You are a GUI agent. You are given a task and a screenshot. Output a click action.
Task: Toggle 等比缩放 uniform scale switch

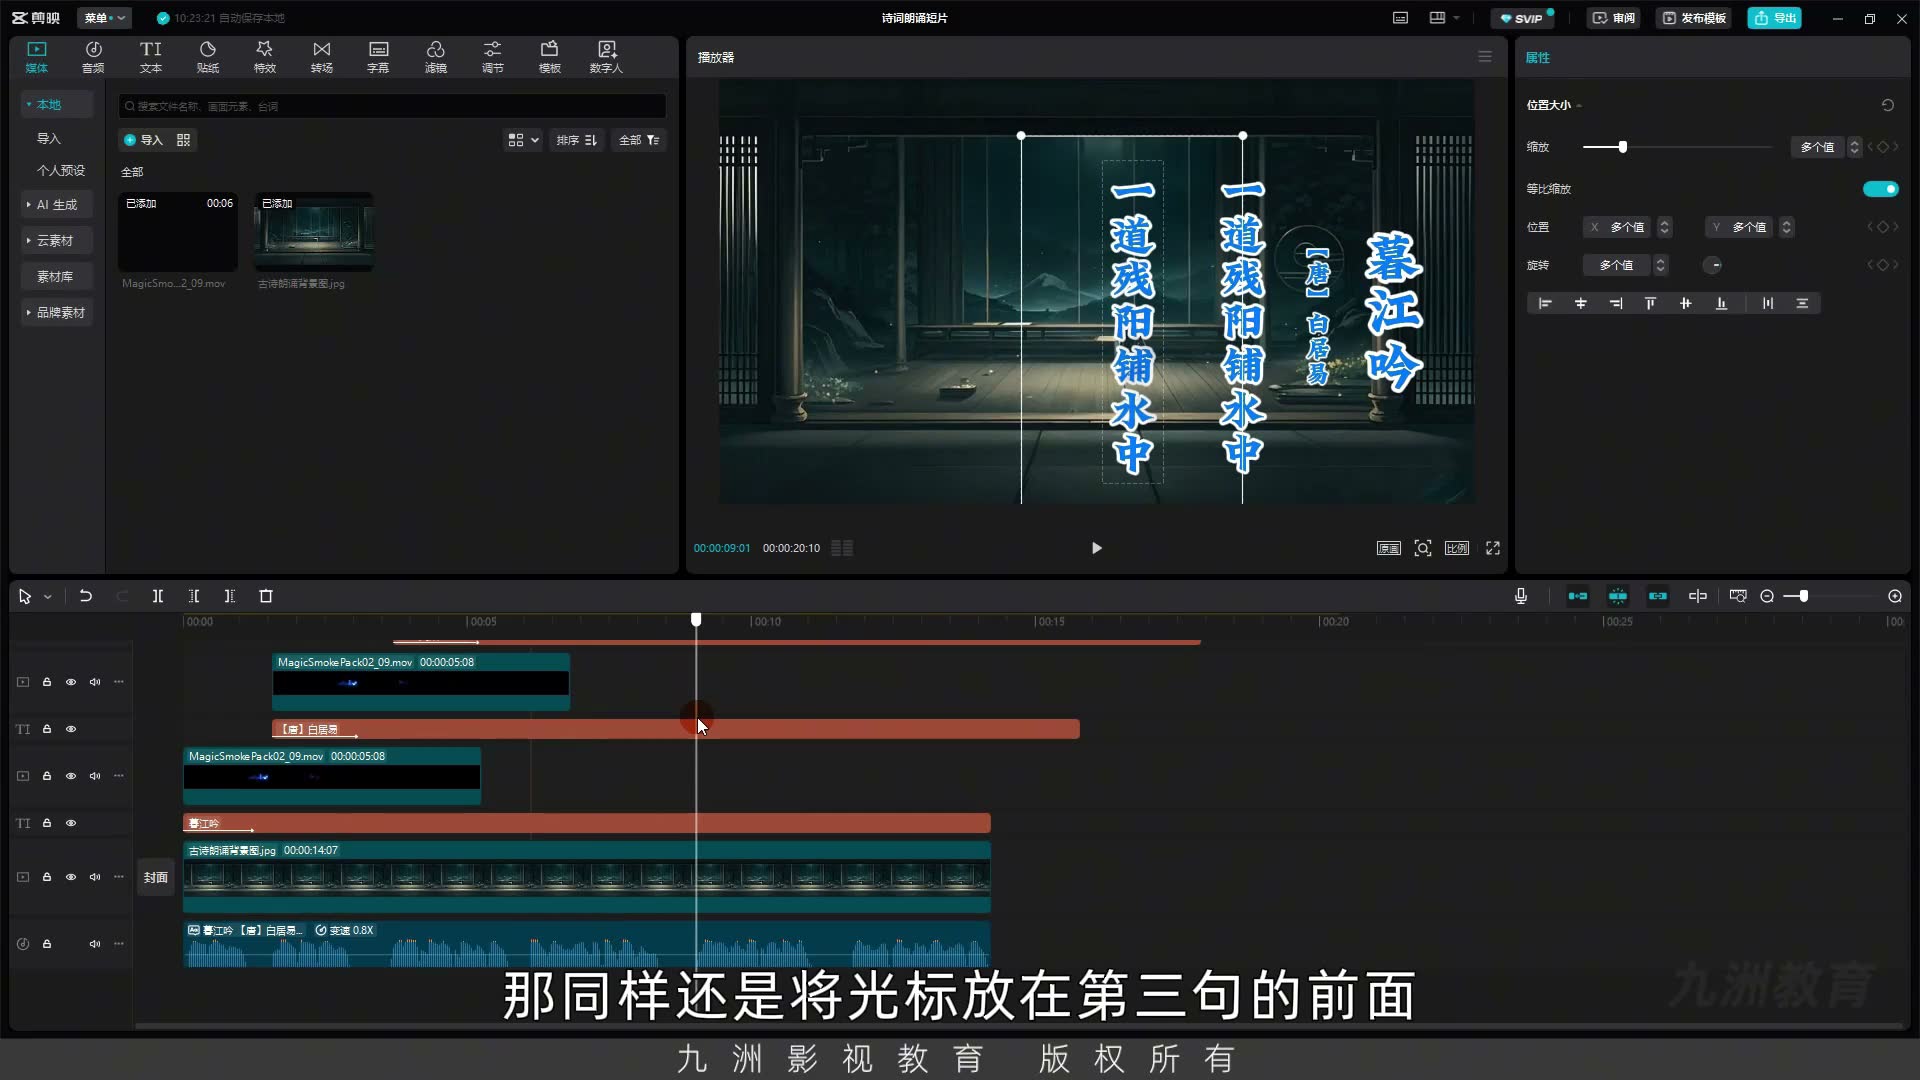tap(1880, 189)
